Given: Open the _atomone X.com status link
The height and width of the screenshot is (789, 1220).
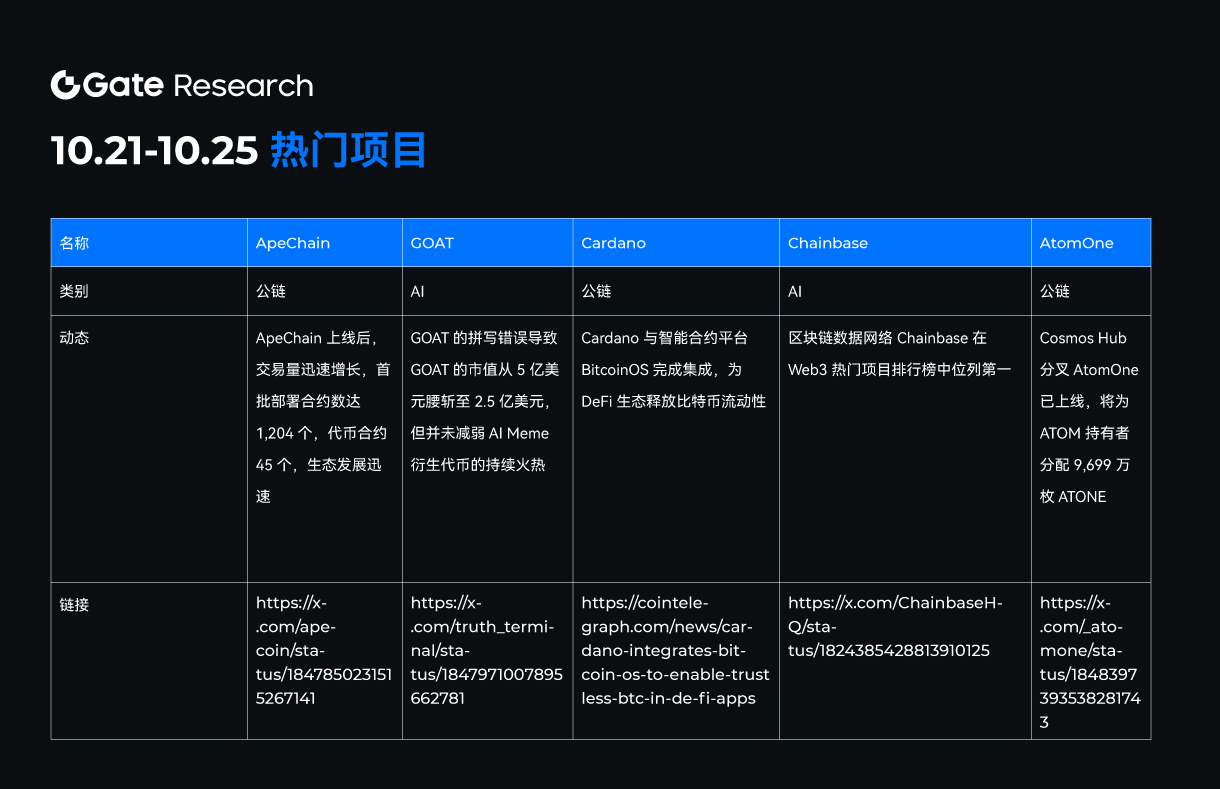Looking at the screenshot, I should [x=1085, y=662].
